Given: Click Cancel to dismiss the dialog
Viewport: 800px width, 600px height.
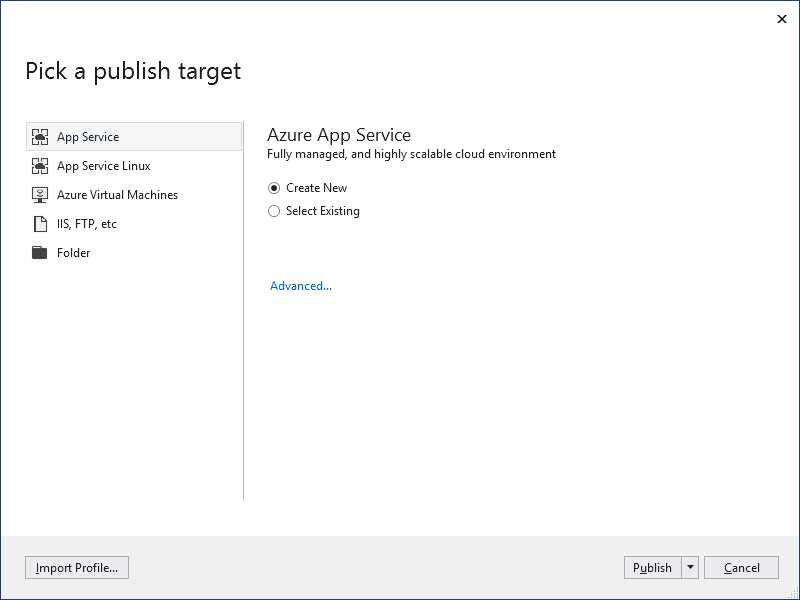Looking at the screenshot, I should click(741, 567).
